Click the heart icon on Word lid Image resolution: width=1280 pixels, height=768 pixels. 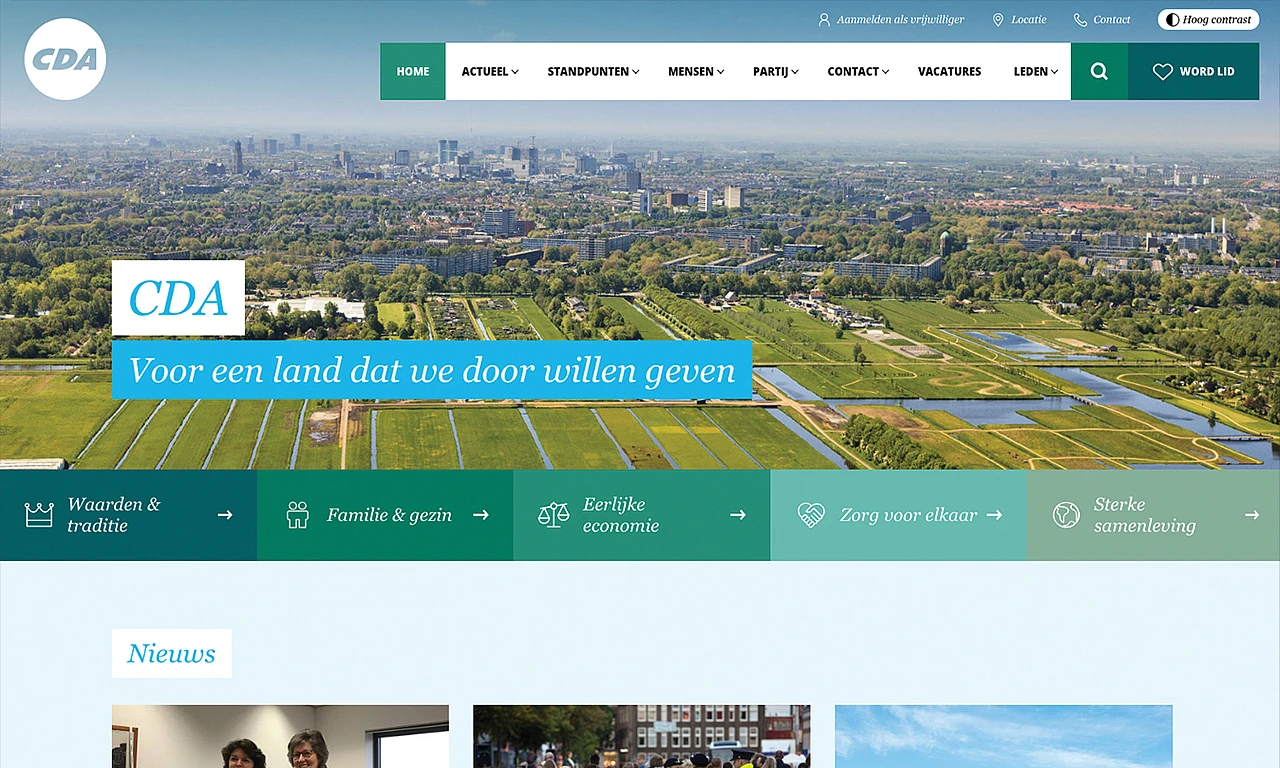click(1162, 72)
